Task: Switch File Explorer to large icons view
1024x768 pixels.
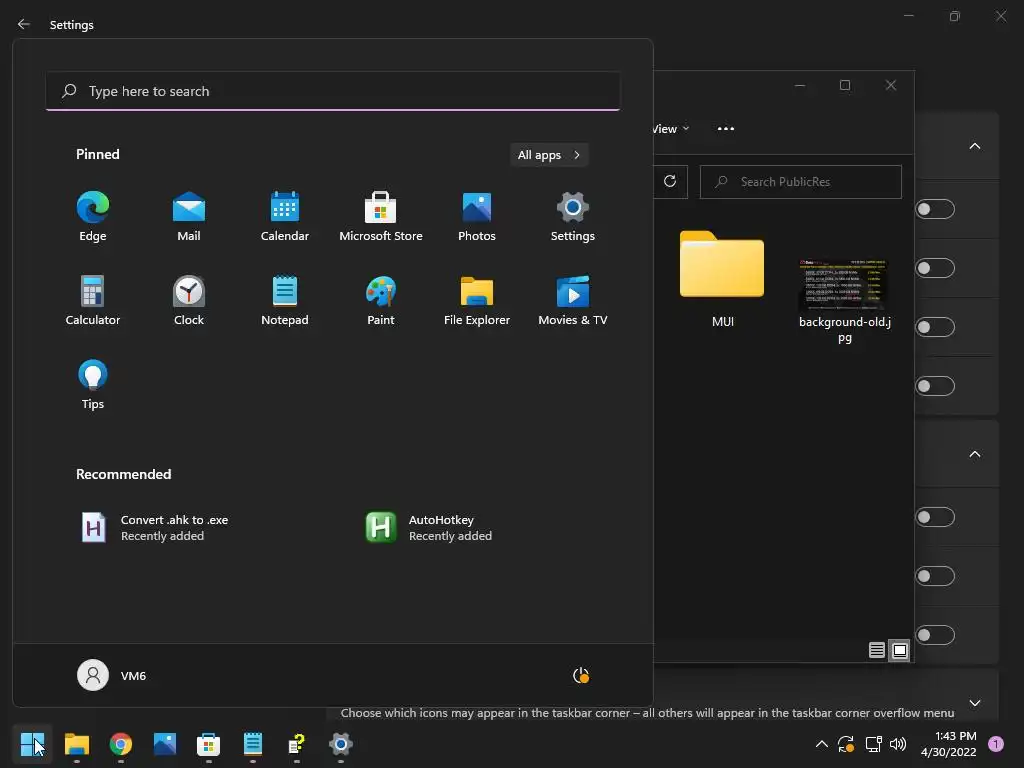Action: click(x=899, y=650)
